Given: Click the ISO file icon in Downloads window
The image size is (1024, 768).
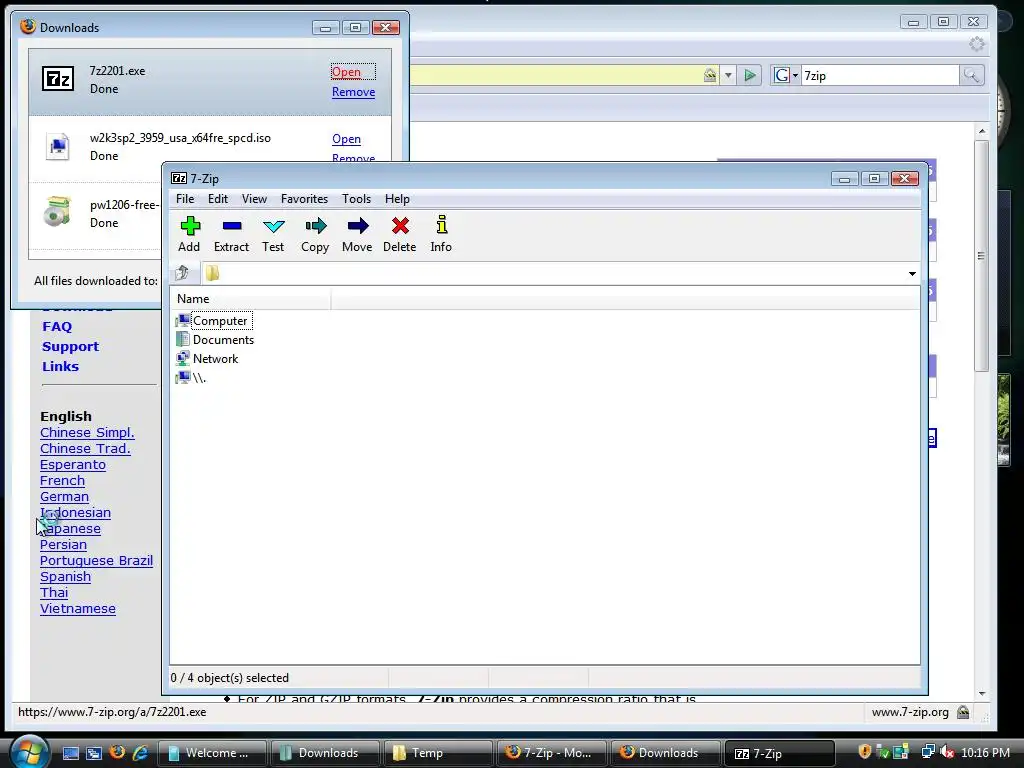Looking at the screenshot, I should (58, 146).
